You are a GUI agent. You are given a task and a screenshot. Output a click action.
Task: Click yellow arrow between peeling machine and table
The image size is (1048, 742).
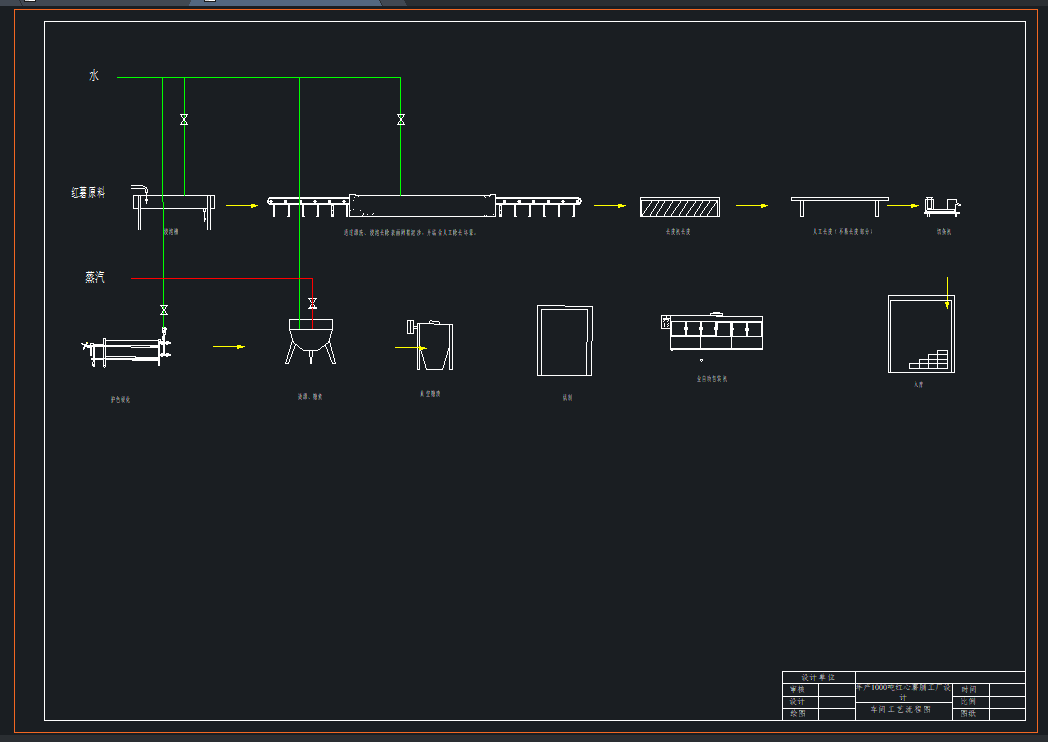click(752, 206)
